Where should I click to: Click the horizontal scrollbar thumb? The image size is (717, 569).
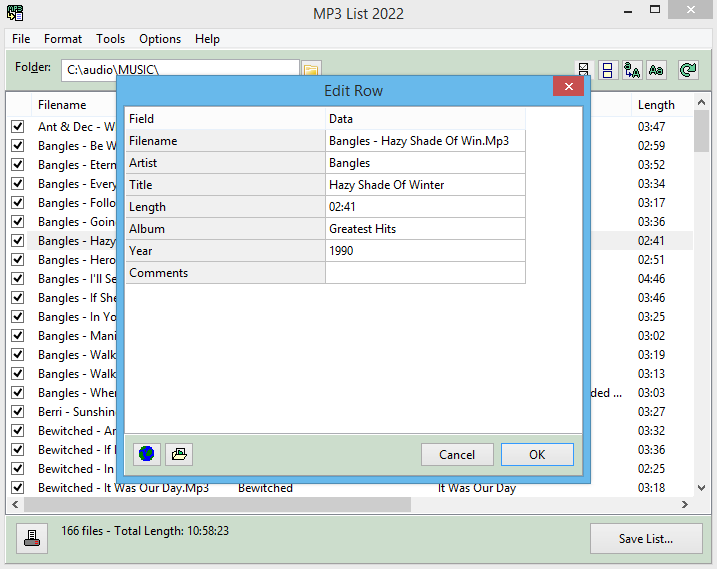click(217, 505)
